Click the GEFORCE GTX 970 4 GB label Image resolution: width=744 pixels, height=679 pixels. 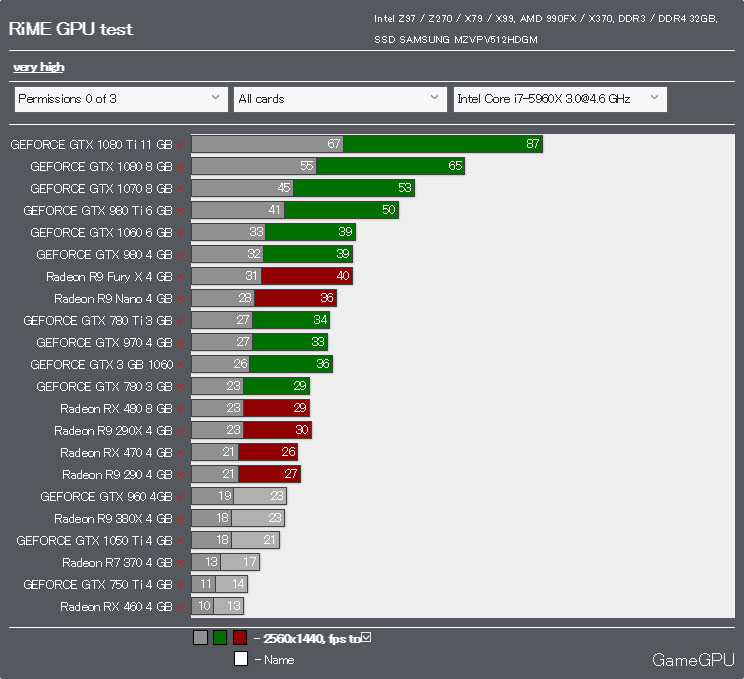pyautogui.click(x=104, y=343)
